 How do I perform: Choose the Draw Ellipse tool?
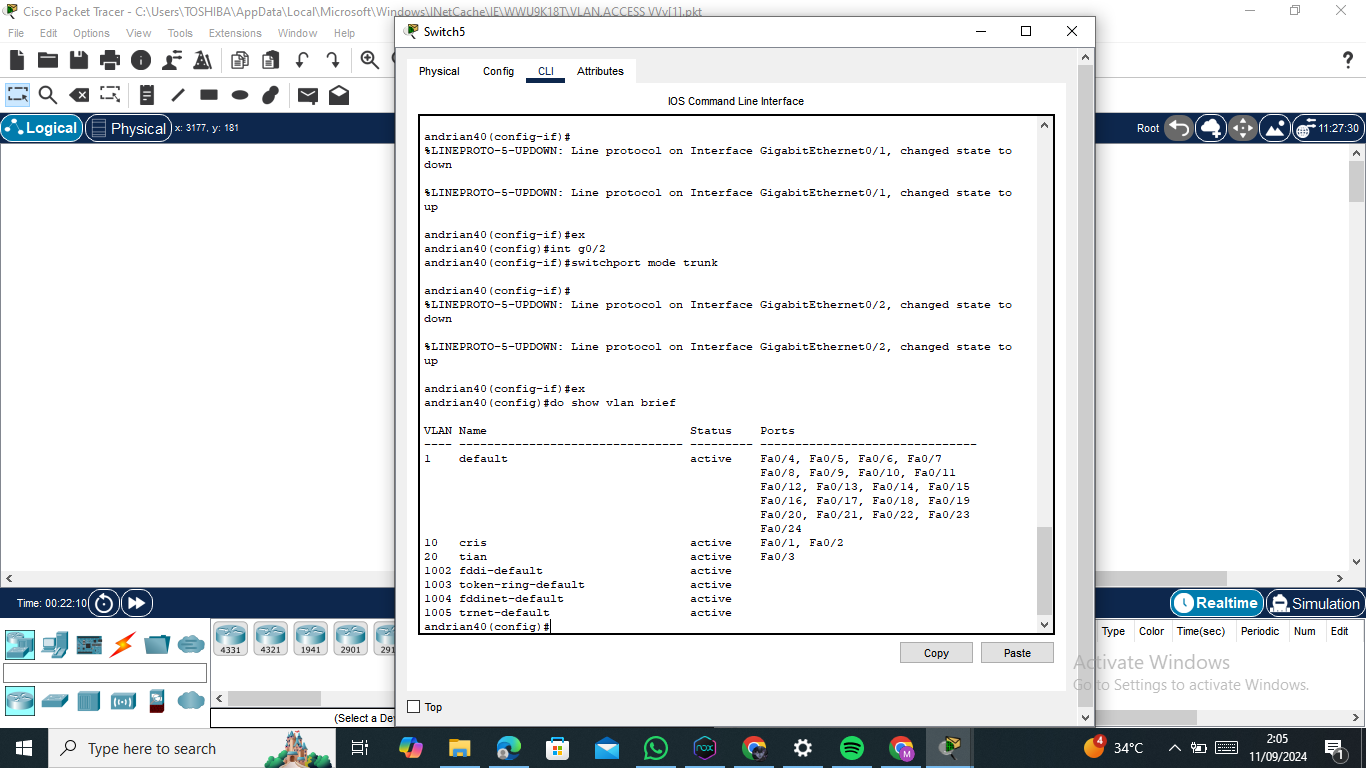pyautogui.click(x=240, y=95)
